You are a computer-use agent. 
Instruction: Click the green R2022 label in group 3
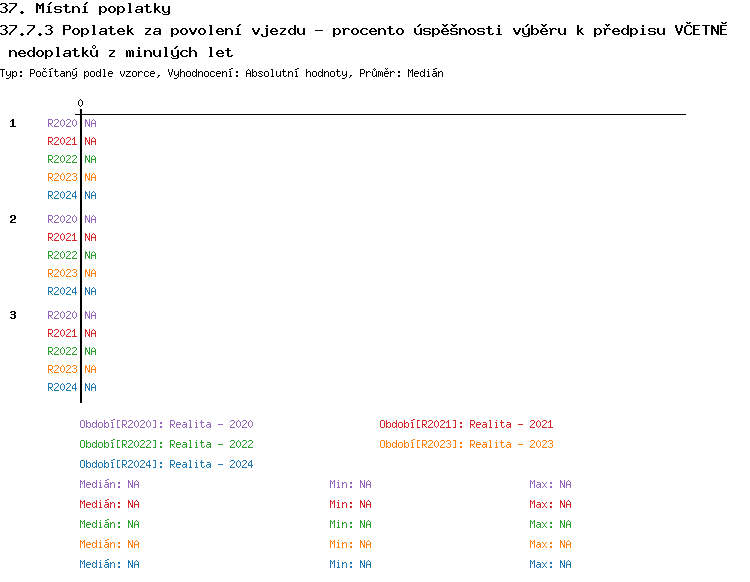click(x=62, y=351)
